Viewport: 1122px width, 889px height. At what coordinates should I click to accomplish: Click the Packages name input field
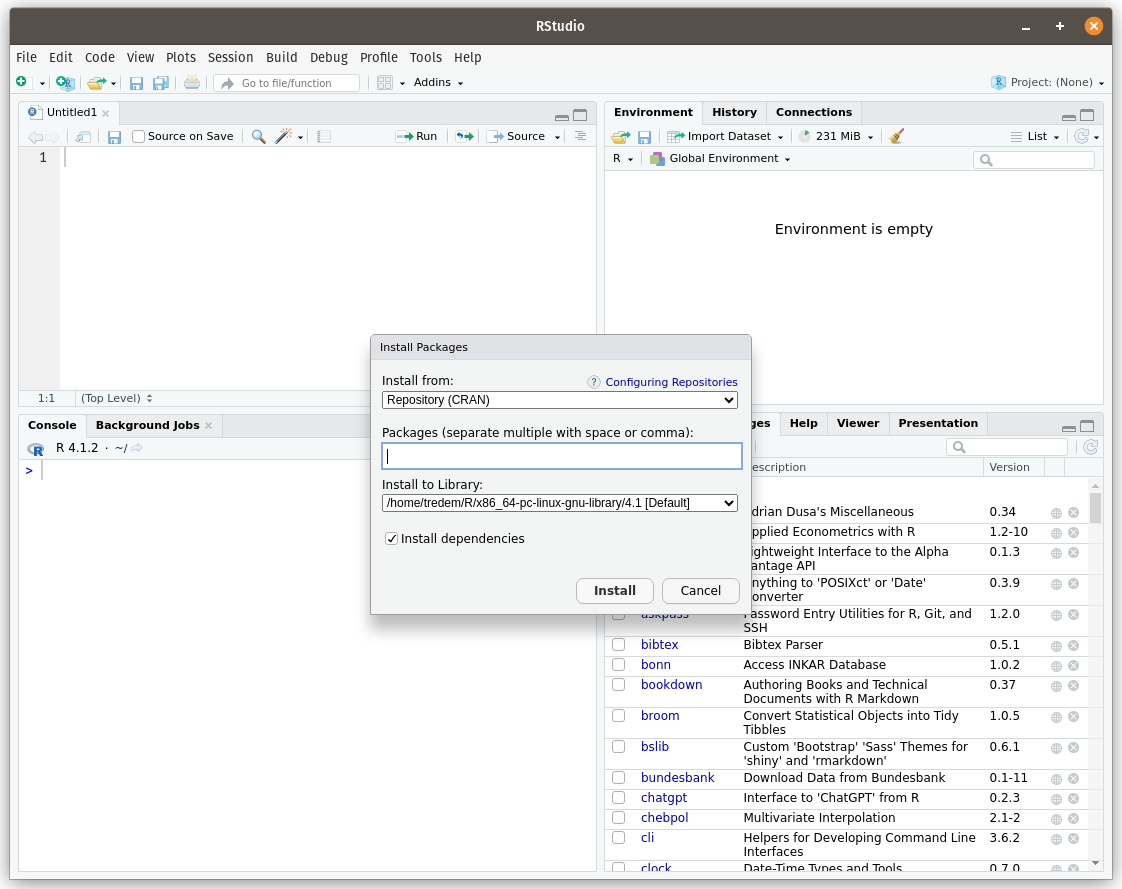tap(562, 457)
